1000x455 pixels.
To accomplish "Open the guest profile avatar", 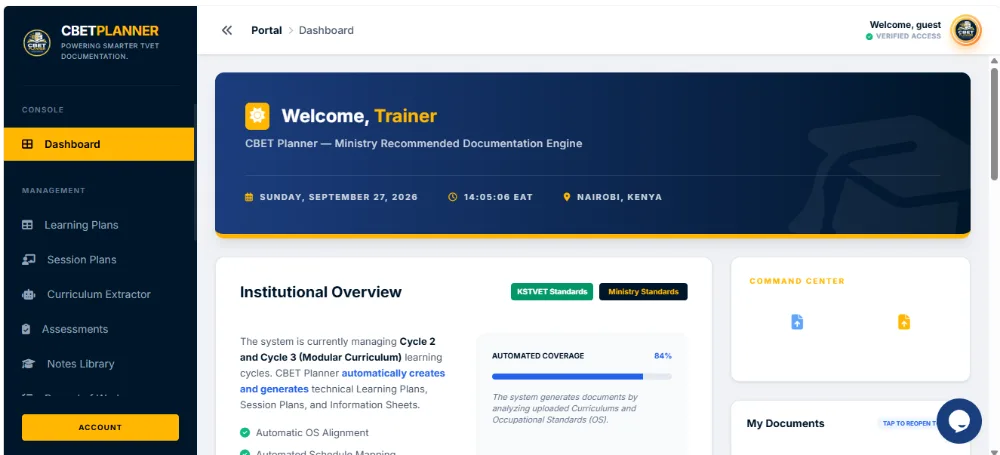I will (x=966, y=30).
